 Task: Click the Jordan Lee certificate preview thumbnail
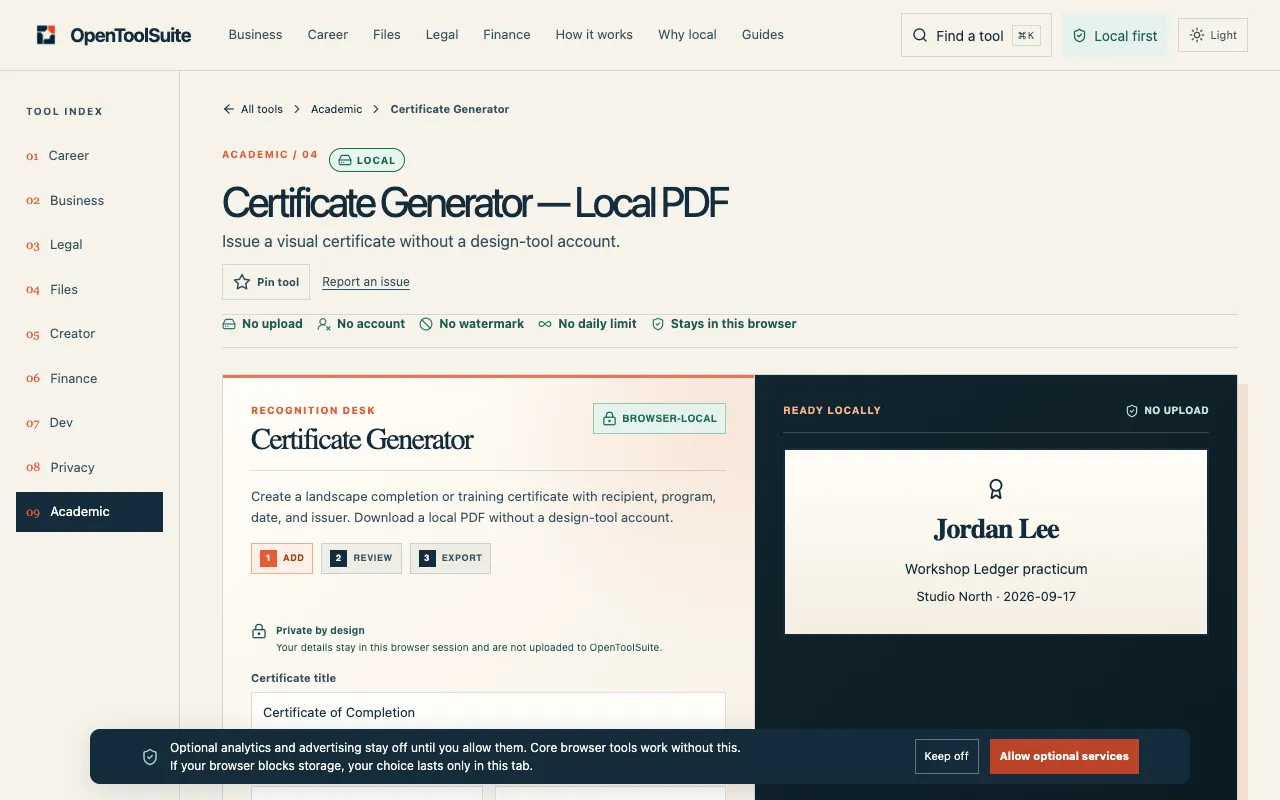click(996, 541)
